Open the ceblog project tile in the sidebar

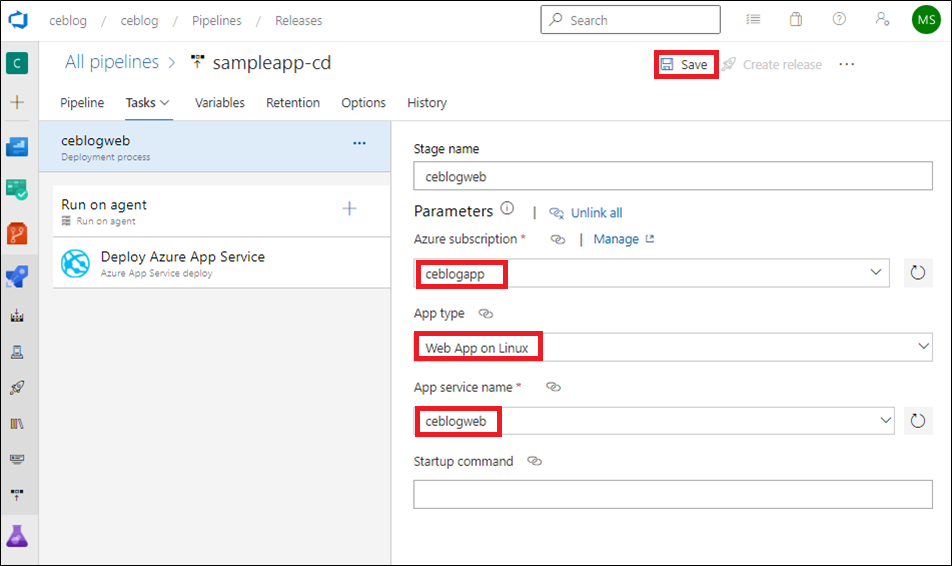[17, 63]
